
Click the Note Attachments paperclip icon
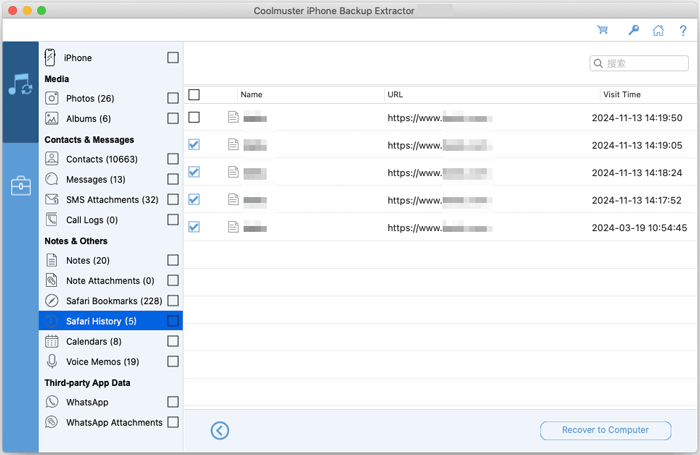[52, 280]
